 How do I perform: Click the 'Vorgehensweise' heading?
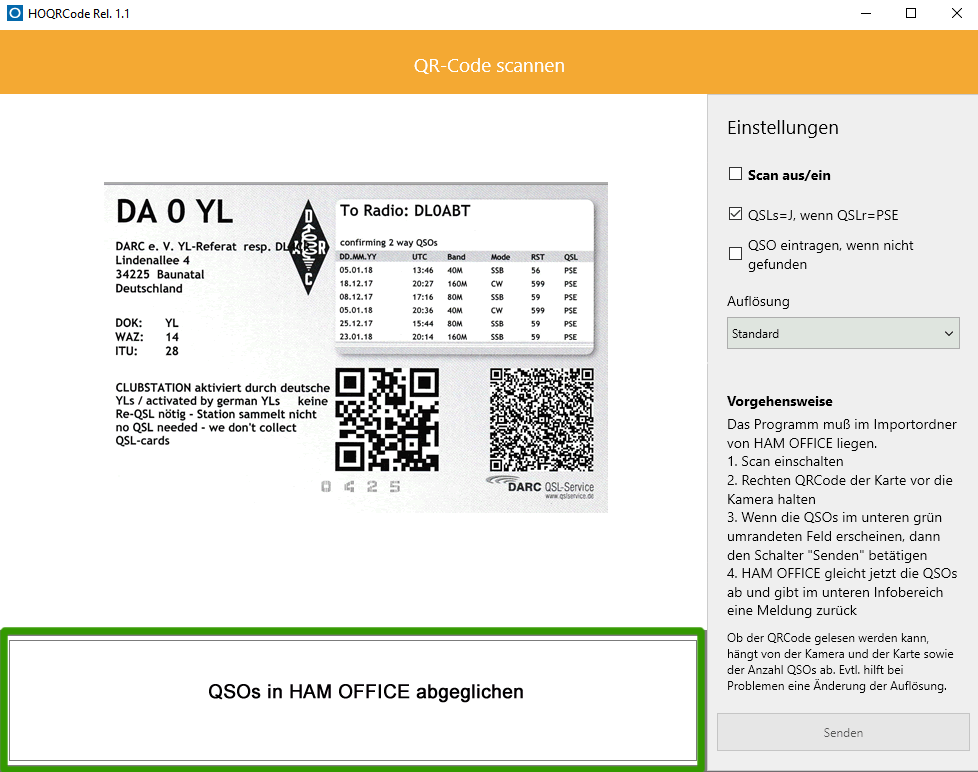point(780,401)
